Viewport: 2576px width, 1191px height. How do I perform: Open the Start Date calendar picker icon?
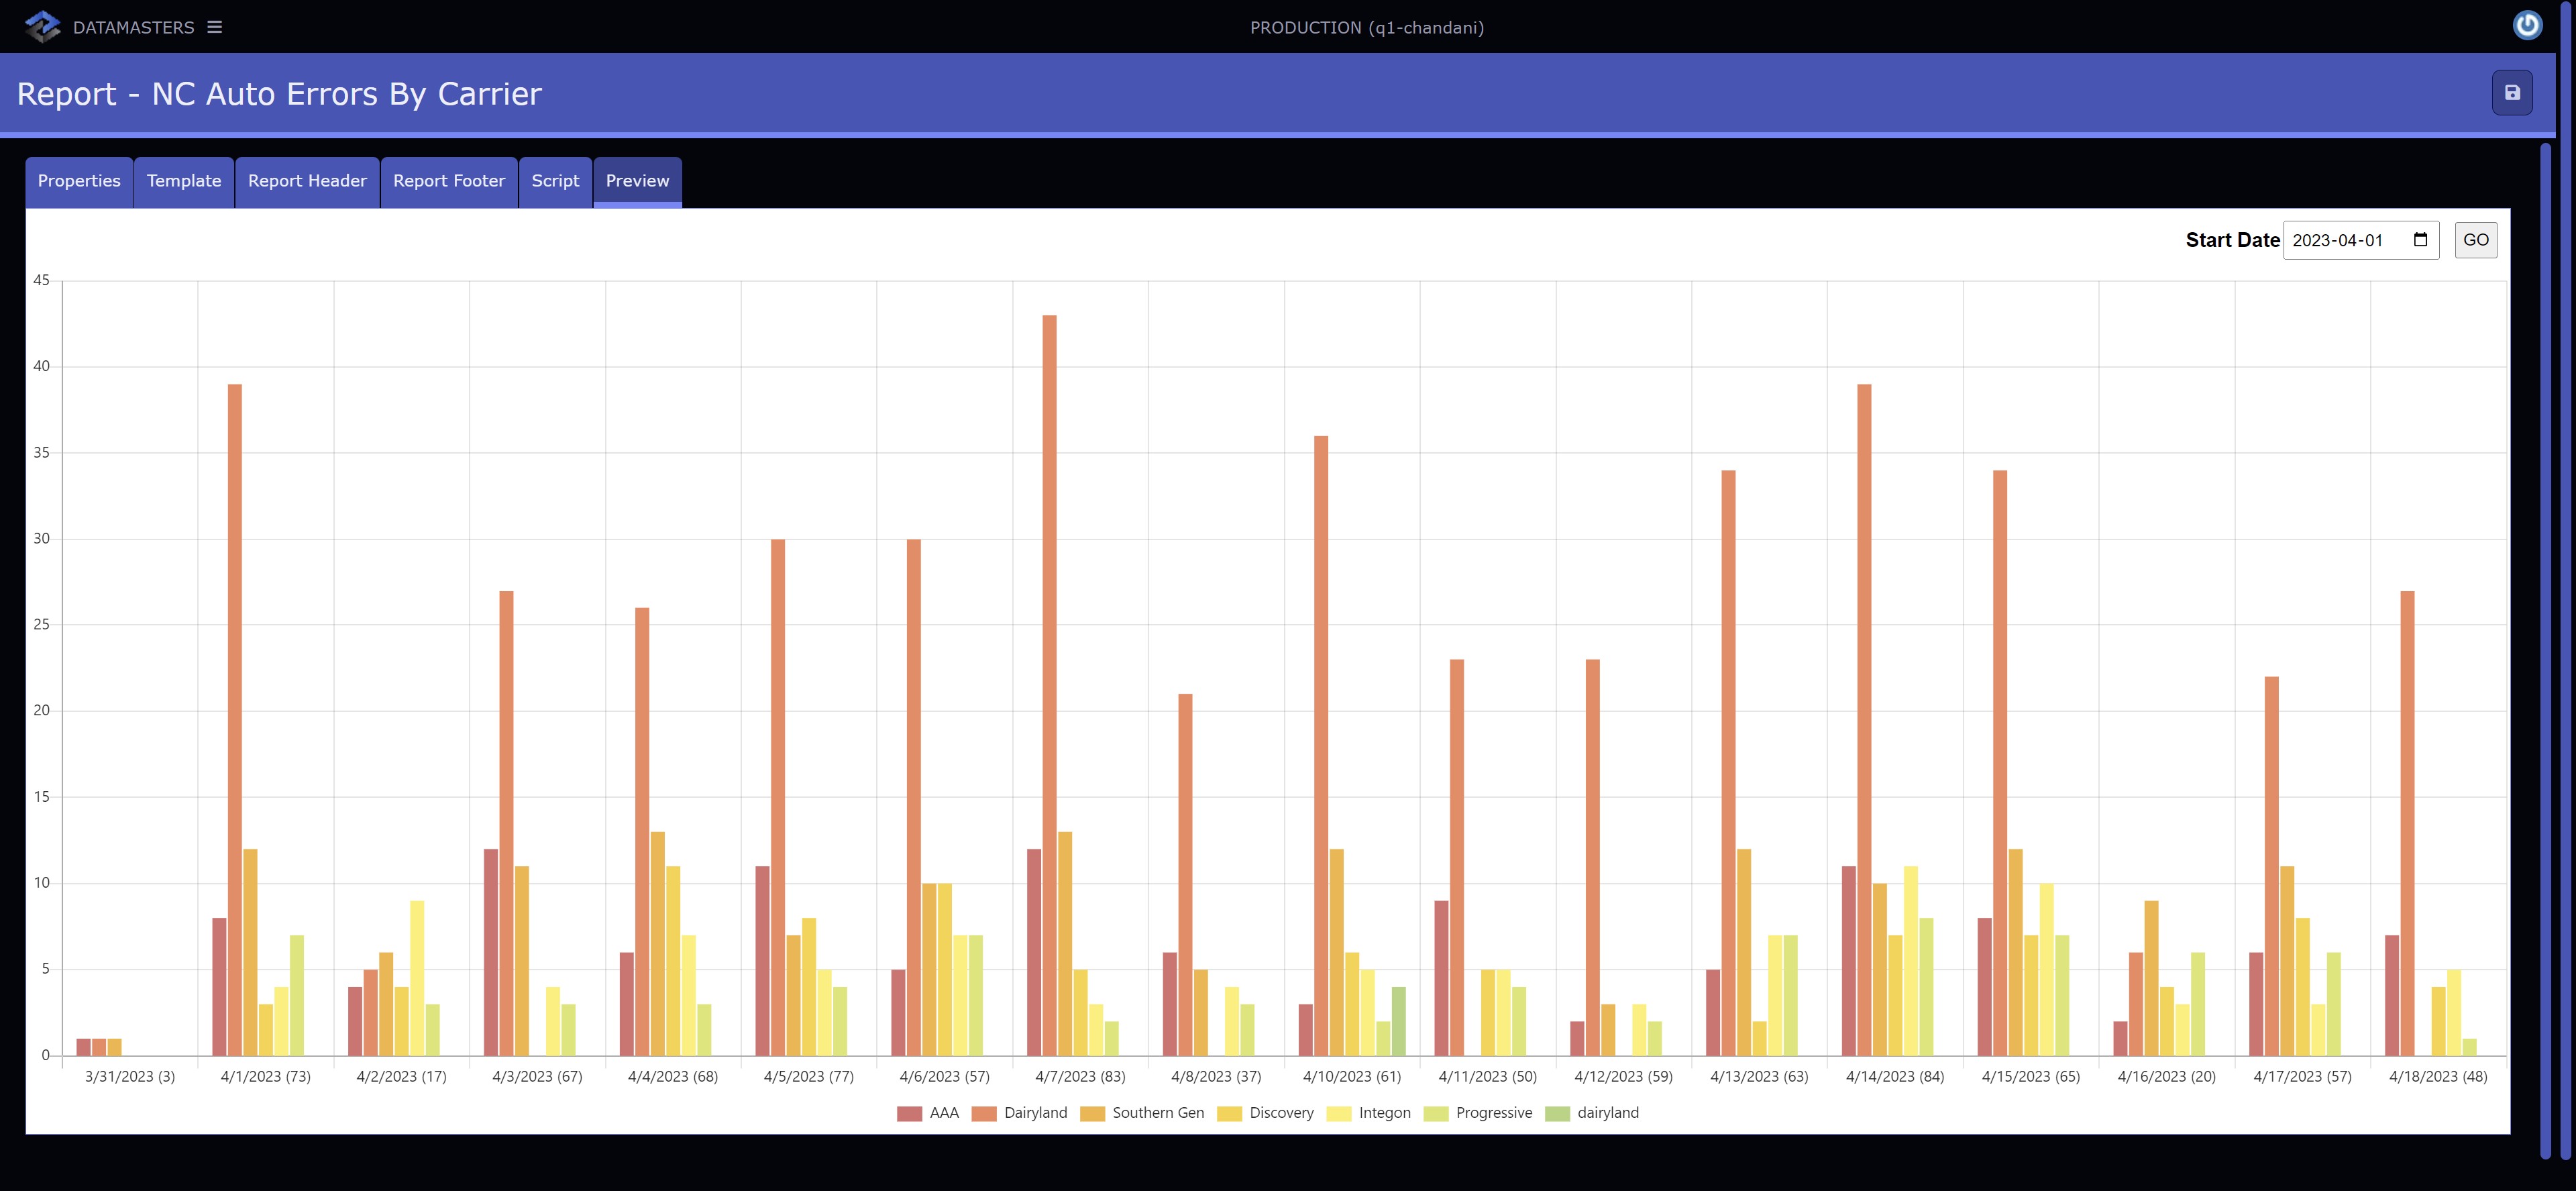2420,240
